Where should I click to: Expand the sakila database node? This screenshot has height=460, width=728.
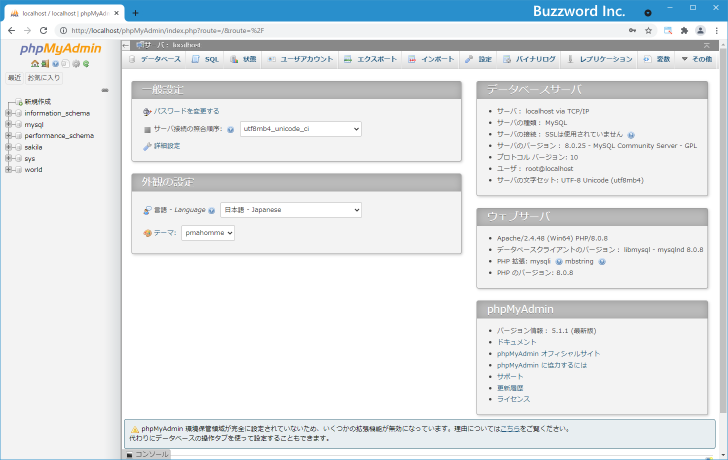click(8, 147)
